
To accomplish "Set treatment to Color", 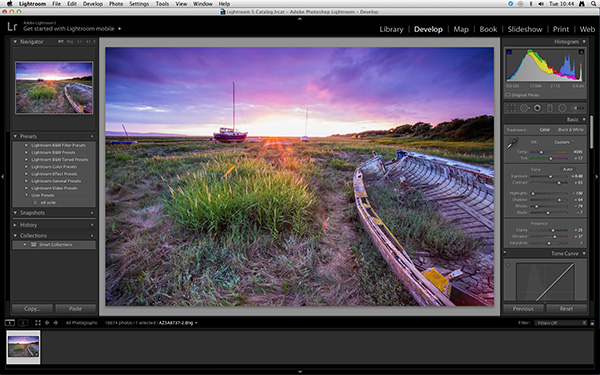I will tap(545, 130).
